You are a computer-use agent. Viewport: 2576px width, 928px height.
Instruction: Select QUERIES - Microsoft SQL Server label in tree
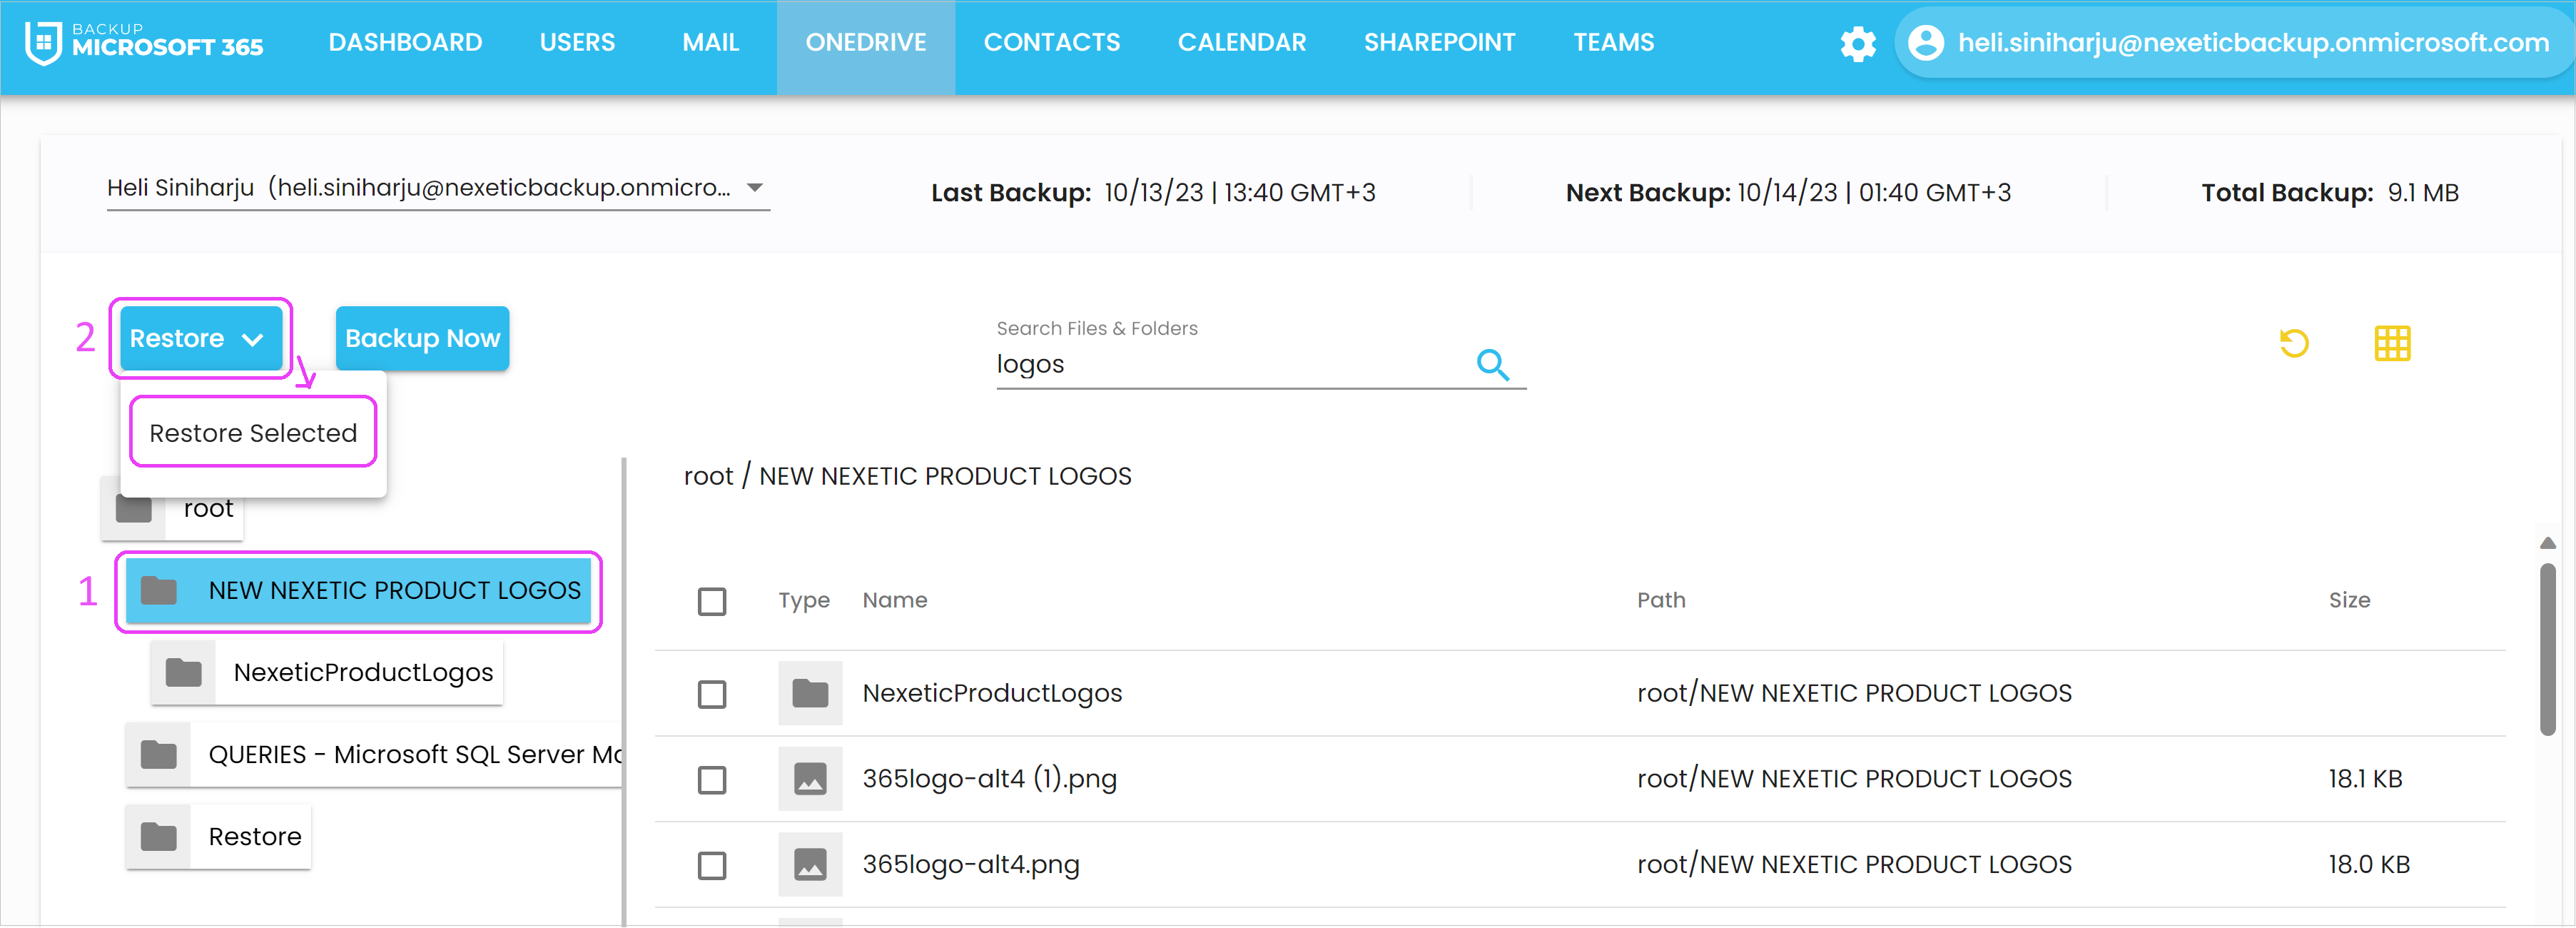pos(414,755)
